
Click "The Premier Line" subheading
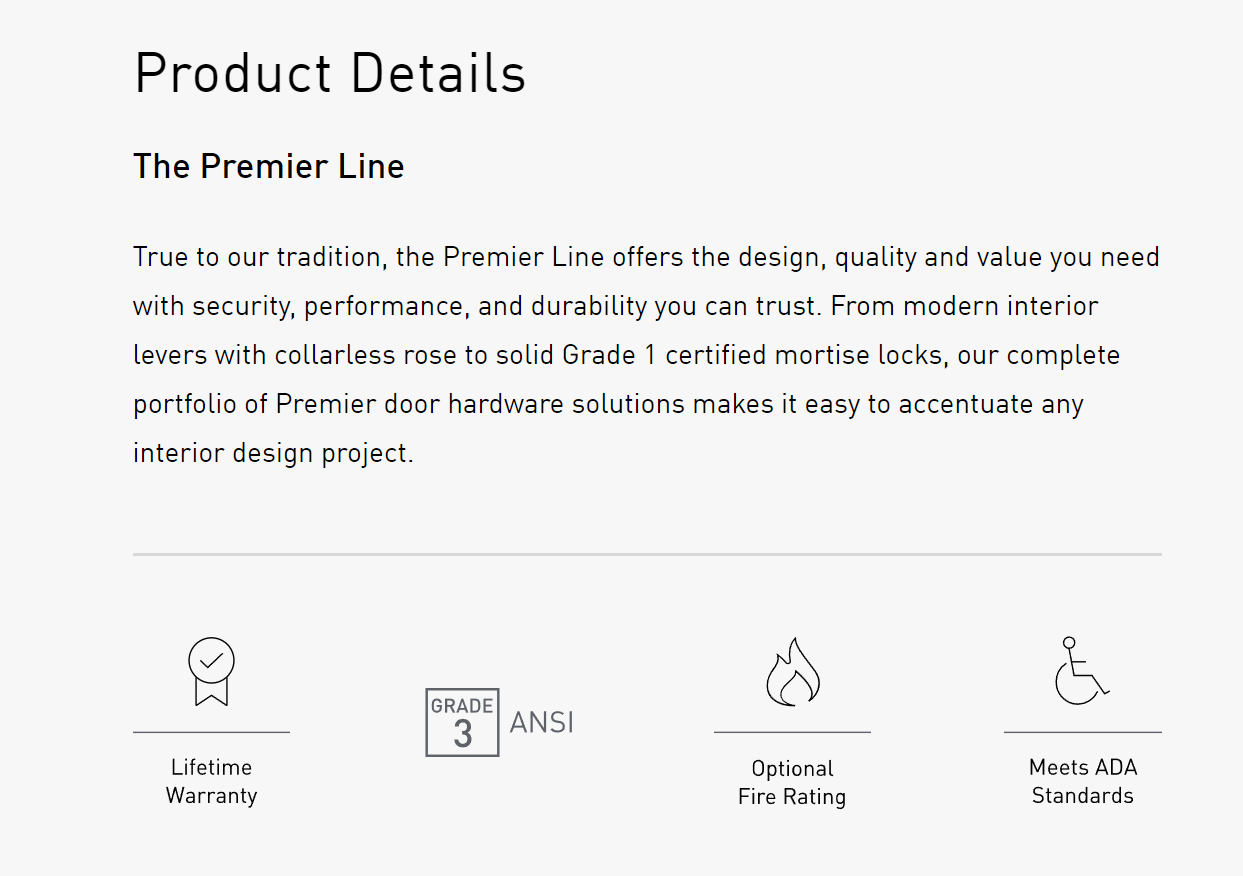tap(268, 166)
